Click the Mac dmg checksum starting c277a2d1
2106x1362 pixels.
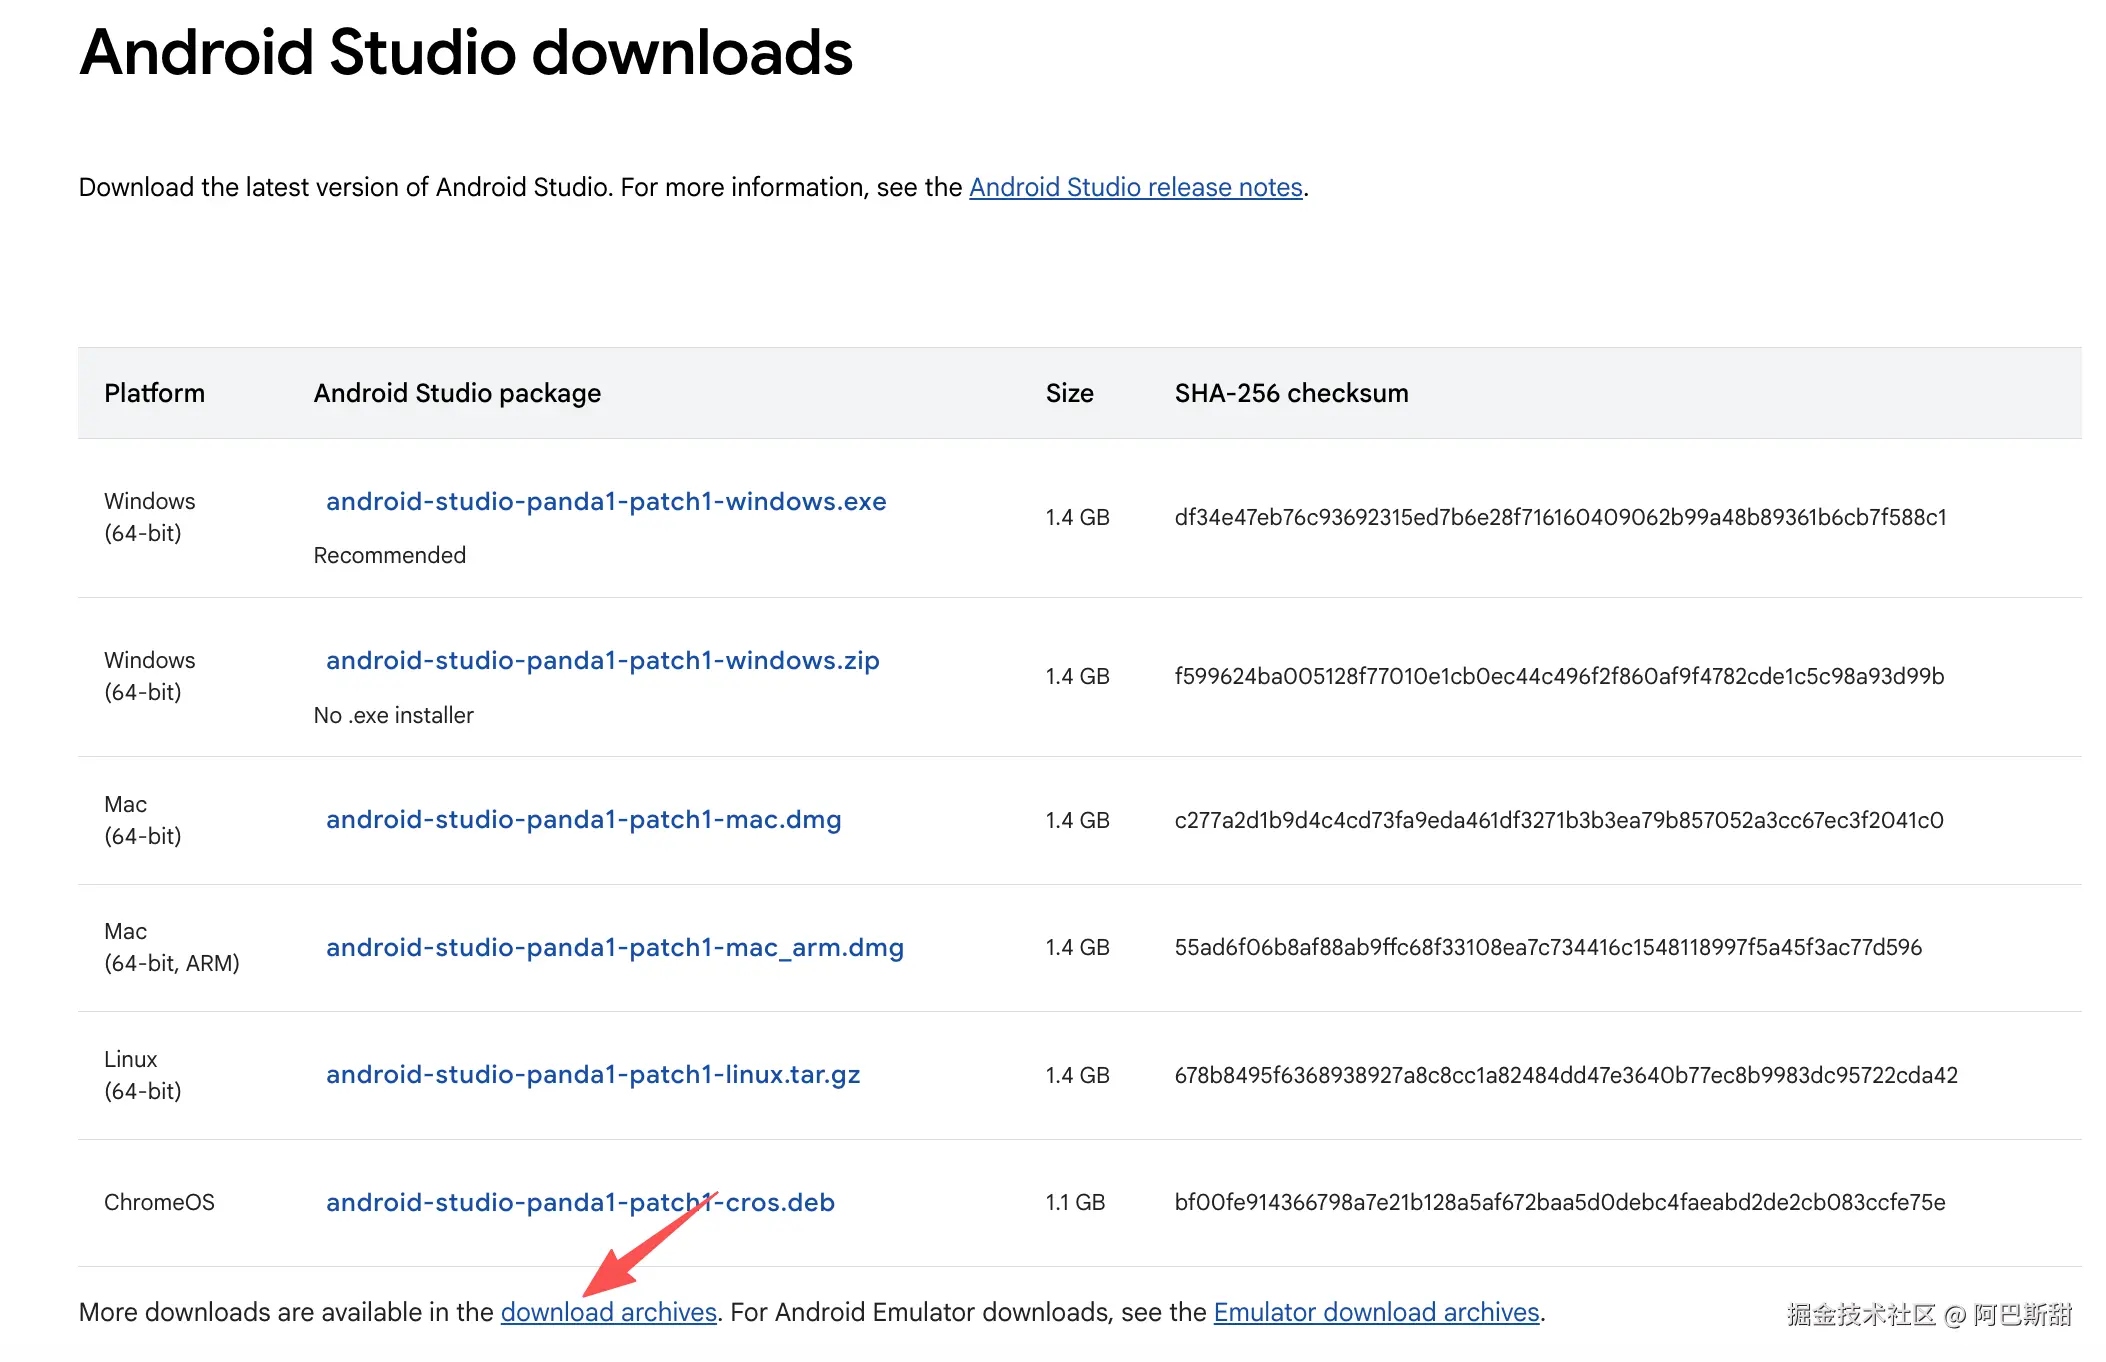(x=1558, y=821)
